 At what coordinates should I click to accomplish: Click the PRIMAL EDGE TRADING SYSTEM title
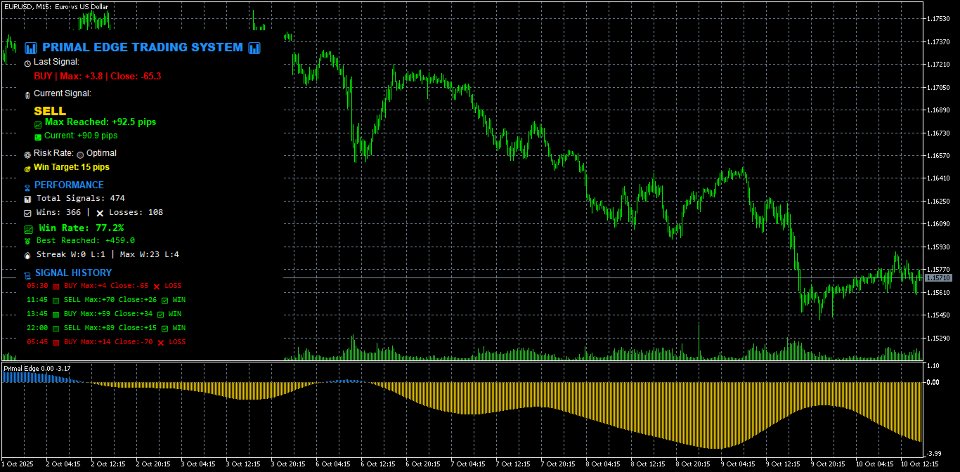[143, 47]
